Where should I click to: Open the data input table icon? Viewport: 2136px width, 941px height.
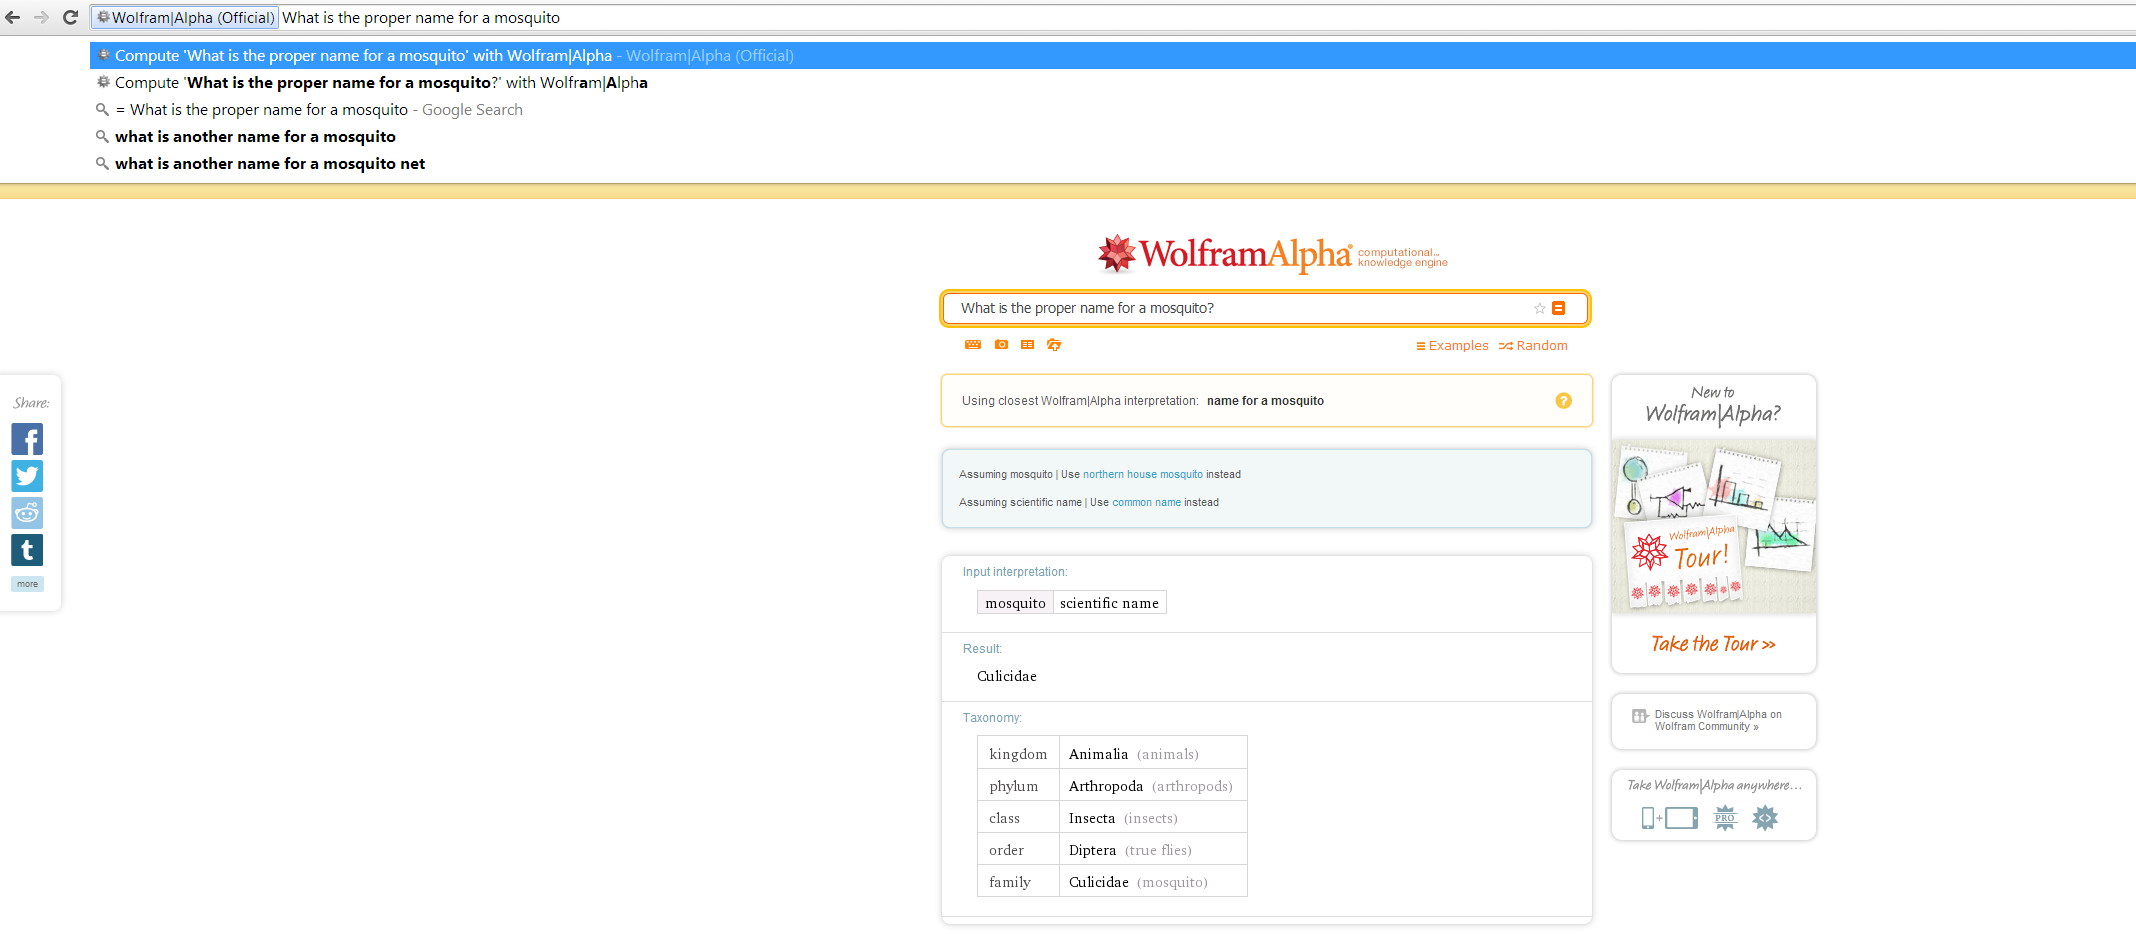tap(1027, 344)
